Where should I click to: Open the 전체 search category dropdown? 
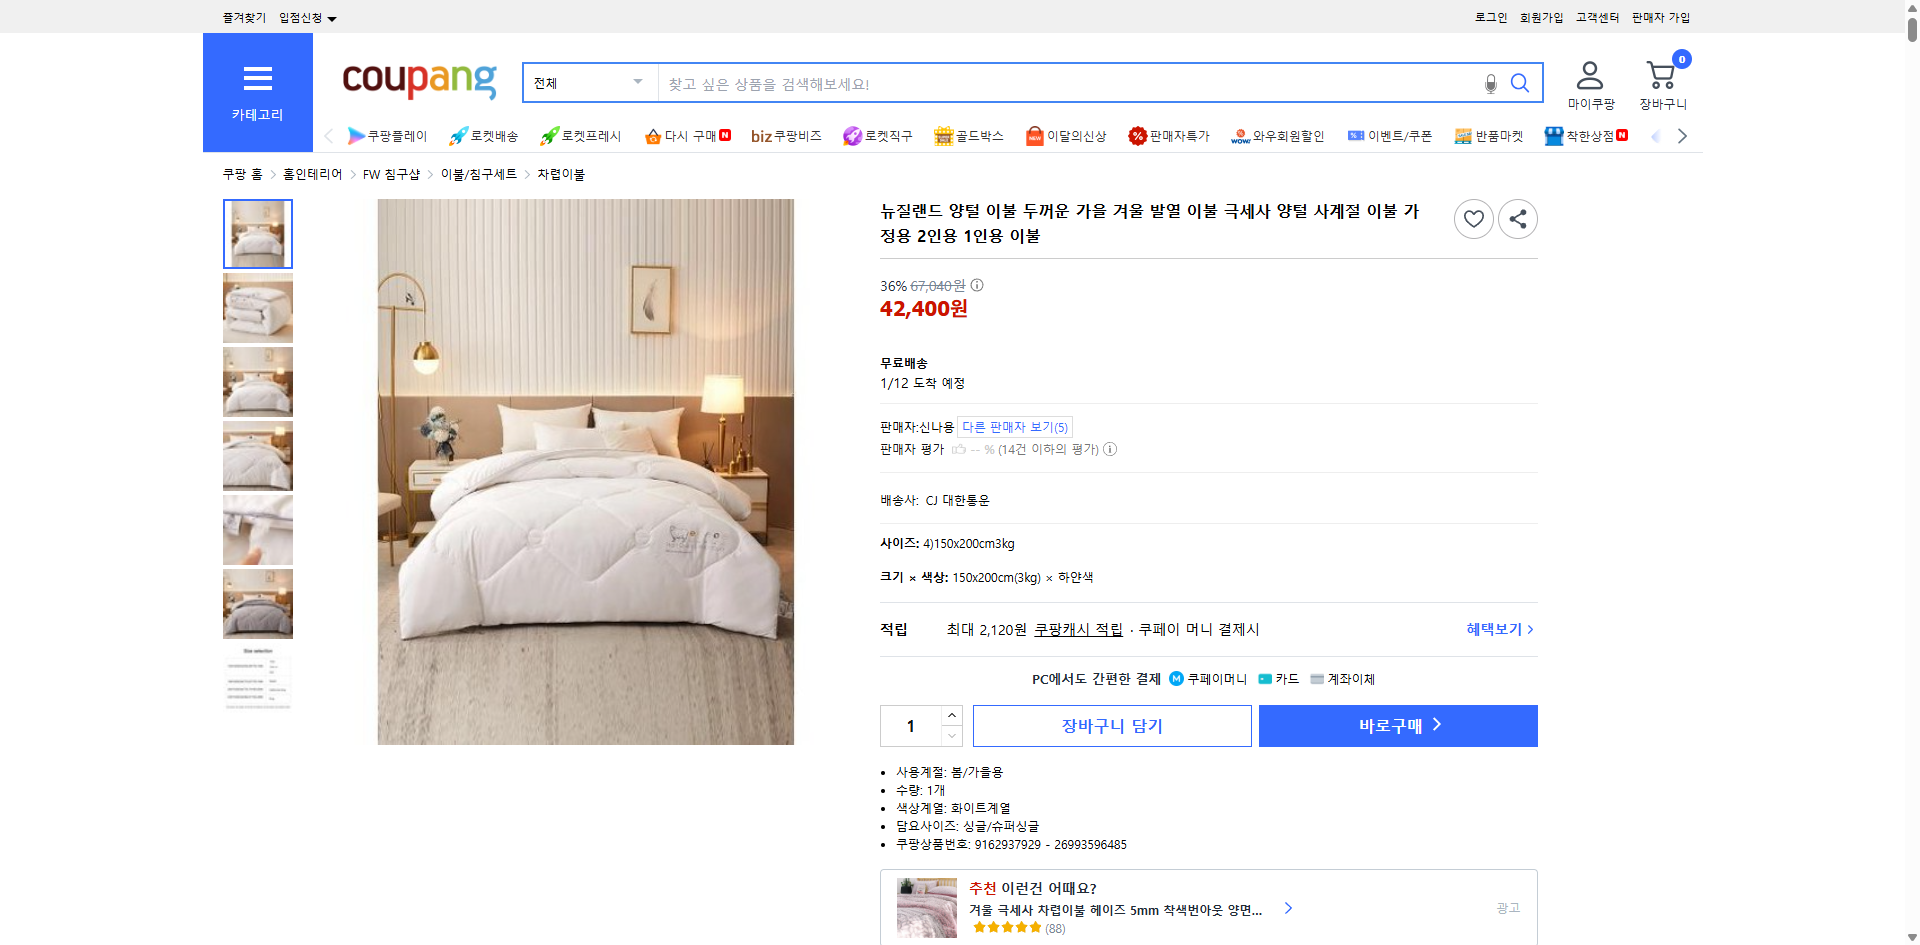(588, 83)
